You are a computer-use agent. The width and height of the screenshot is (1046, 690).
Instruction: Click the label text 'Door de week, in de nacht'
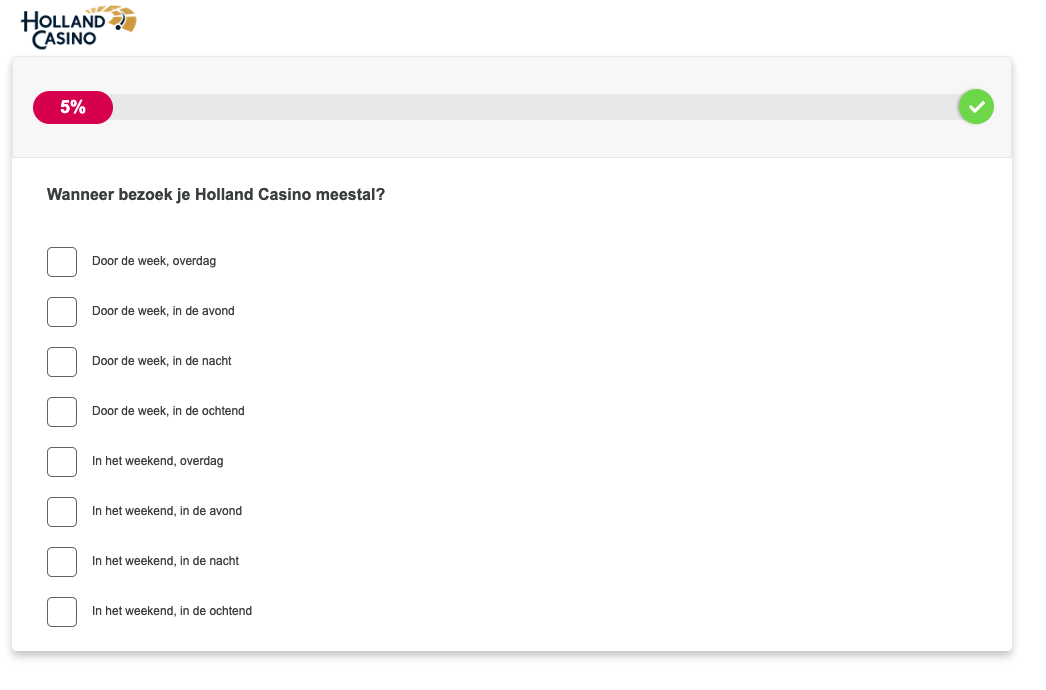161,361
